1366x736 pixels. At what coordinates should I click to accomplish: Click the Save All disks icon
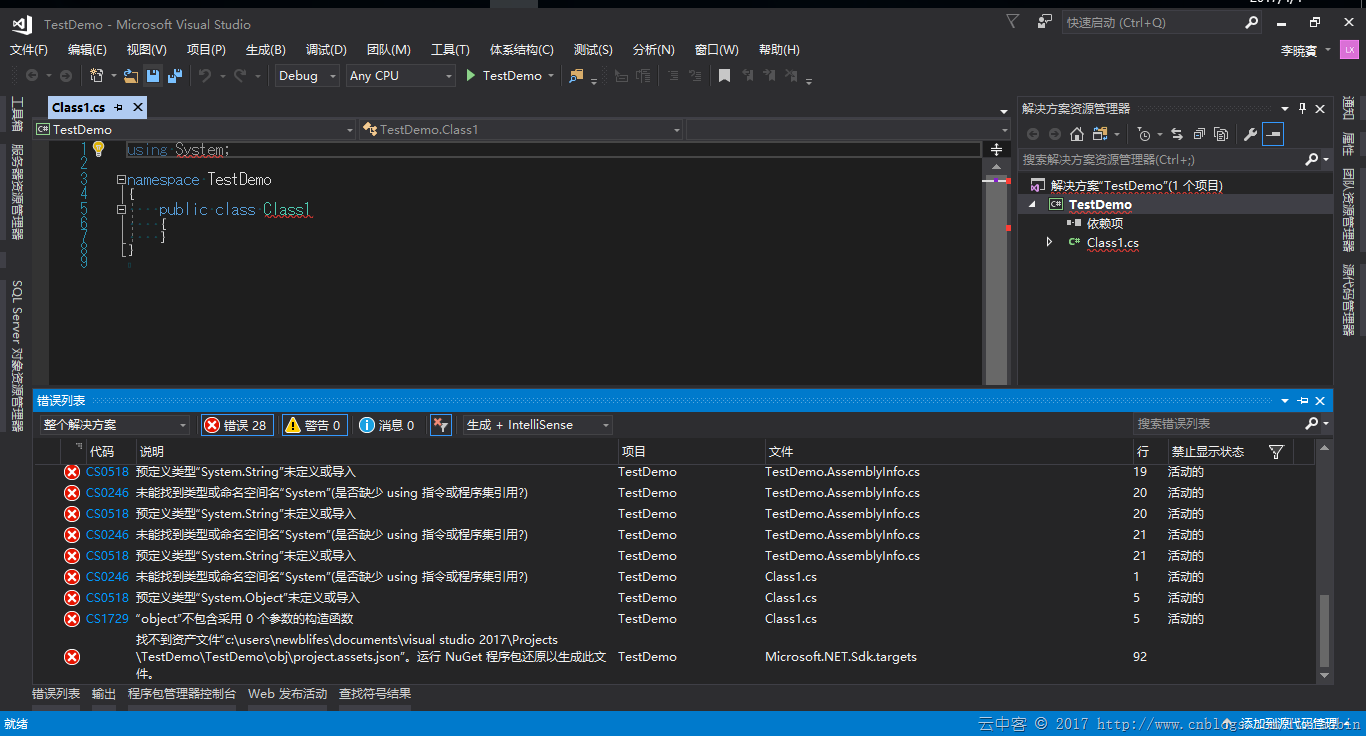pyautogui.click(x=175, y=76)
